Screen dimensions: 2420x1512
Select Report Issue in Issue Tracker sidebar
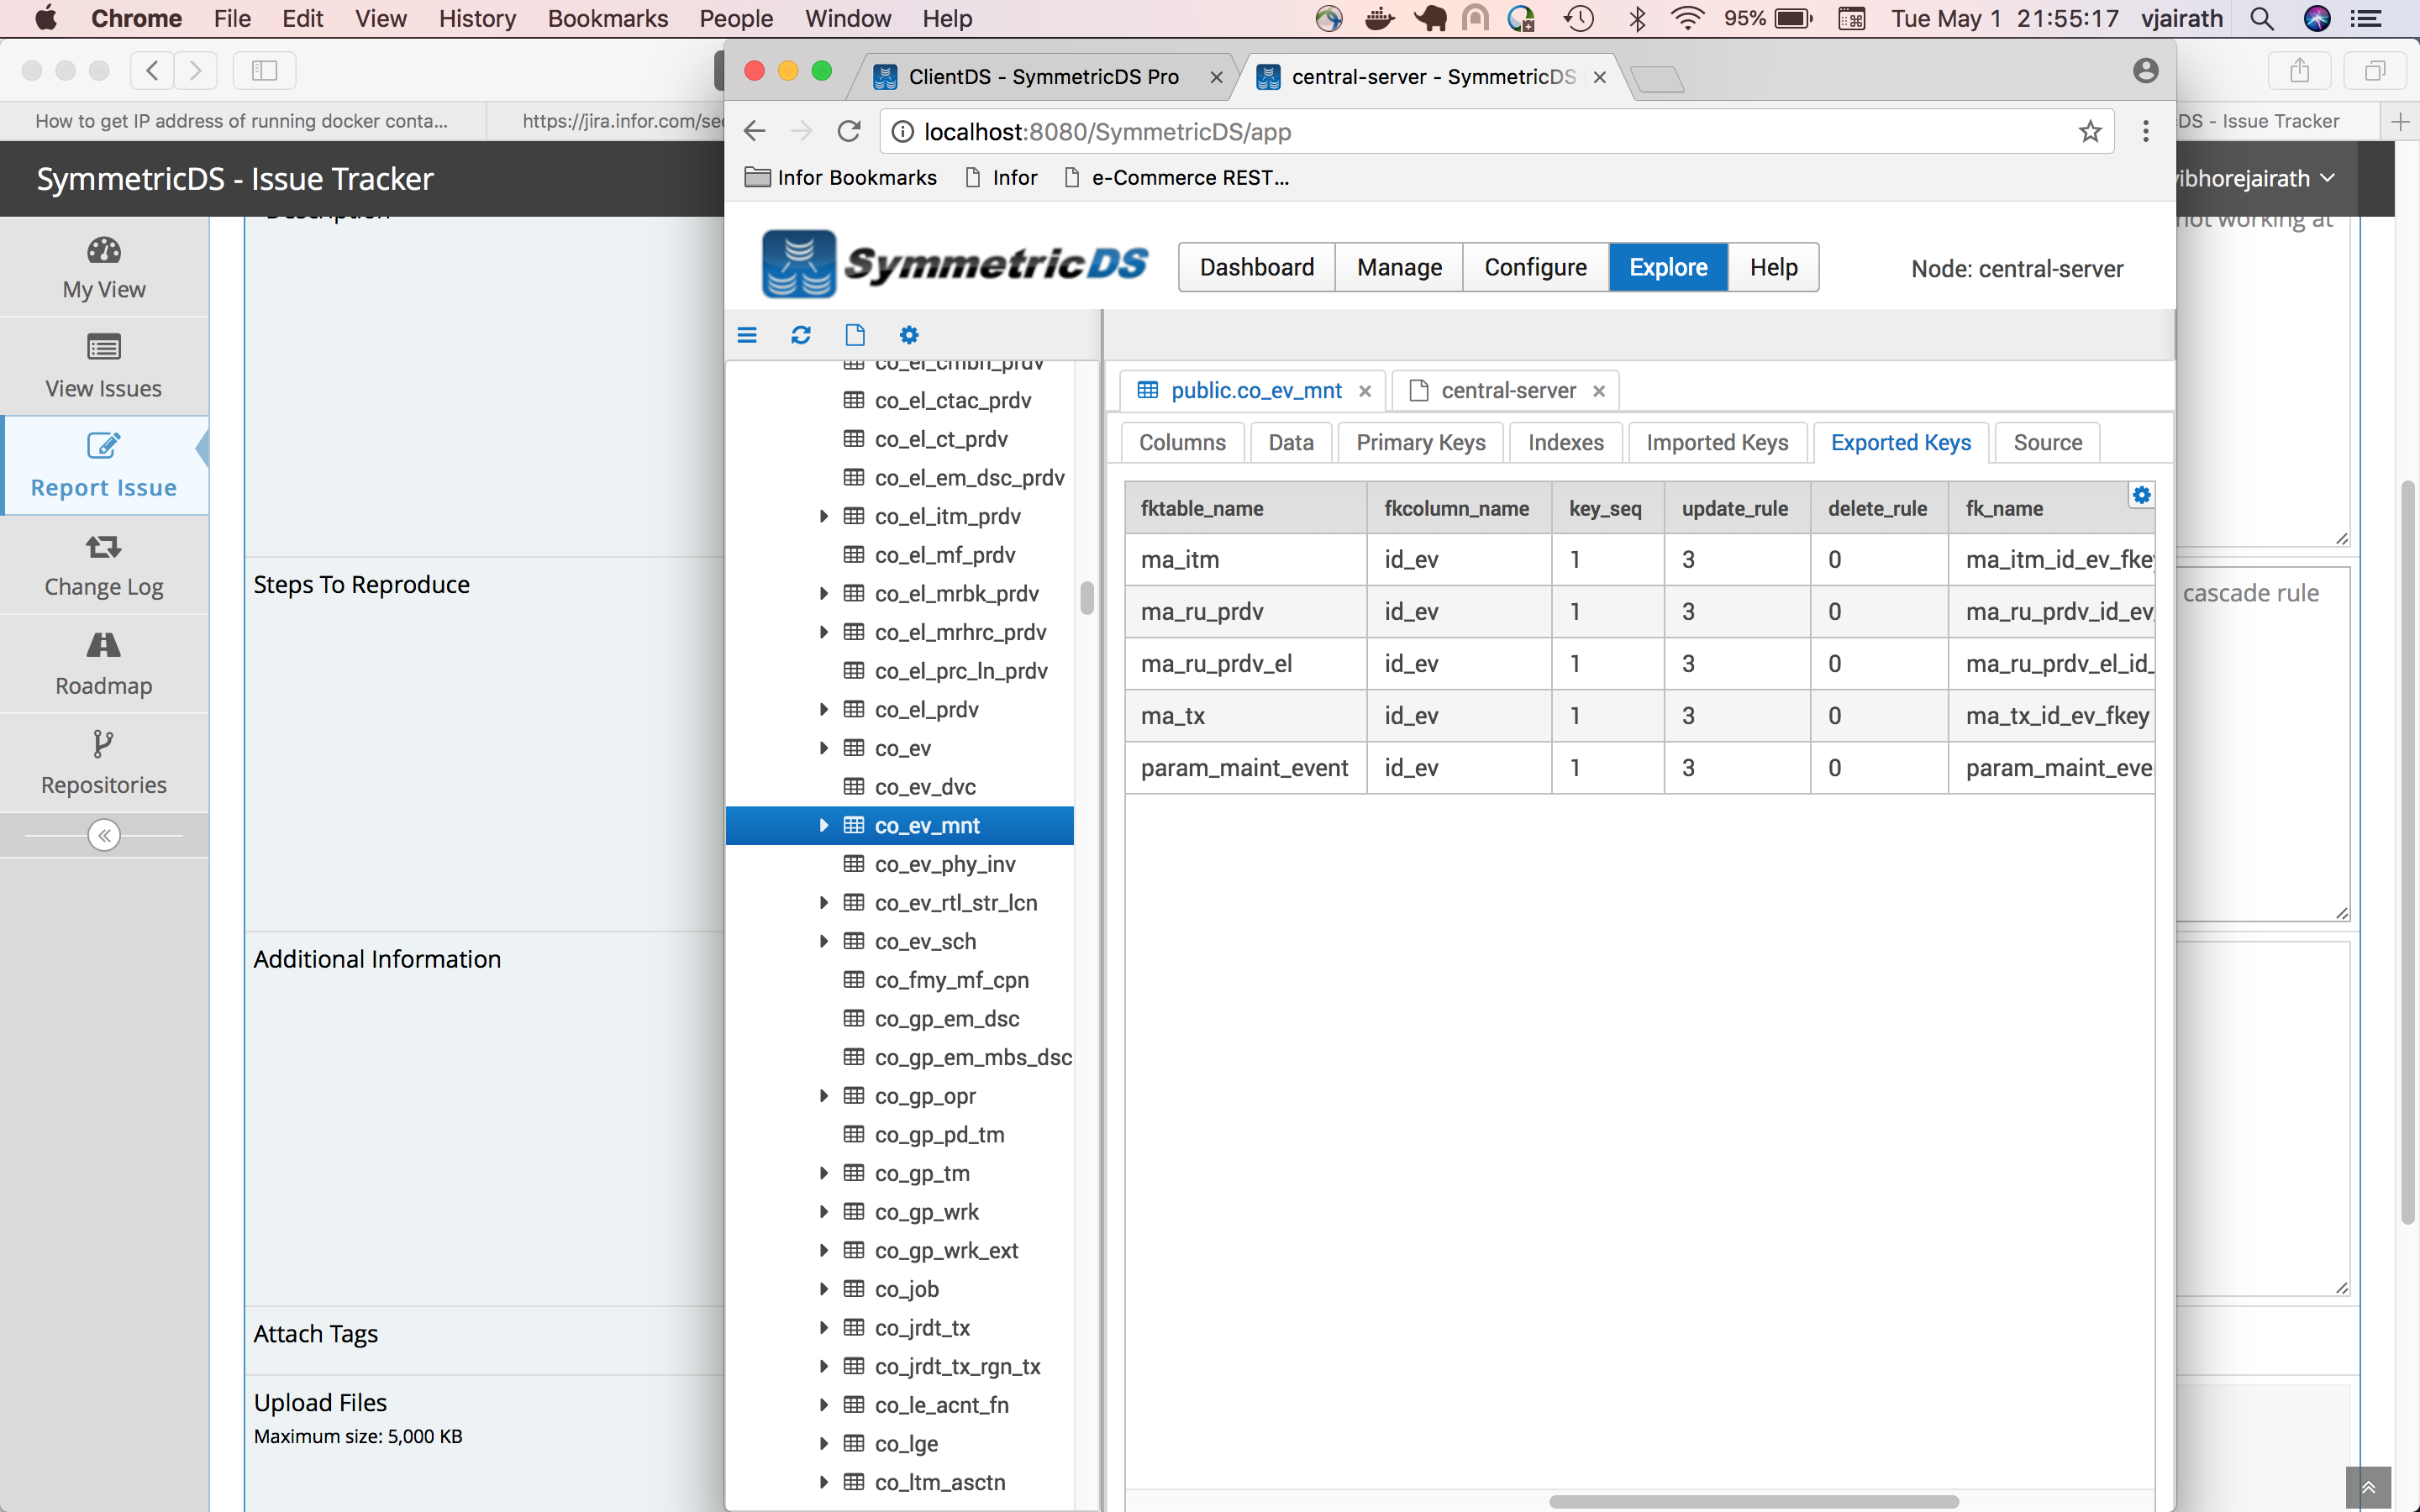104,466
